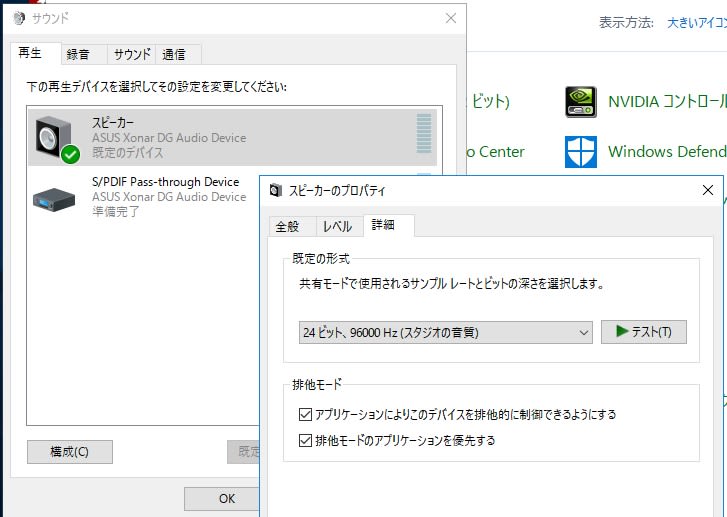Open the Windows Defender shield icon
Screen dimensions: 727x517
click(580, 152)
